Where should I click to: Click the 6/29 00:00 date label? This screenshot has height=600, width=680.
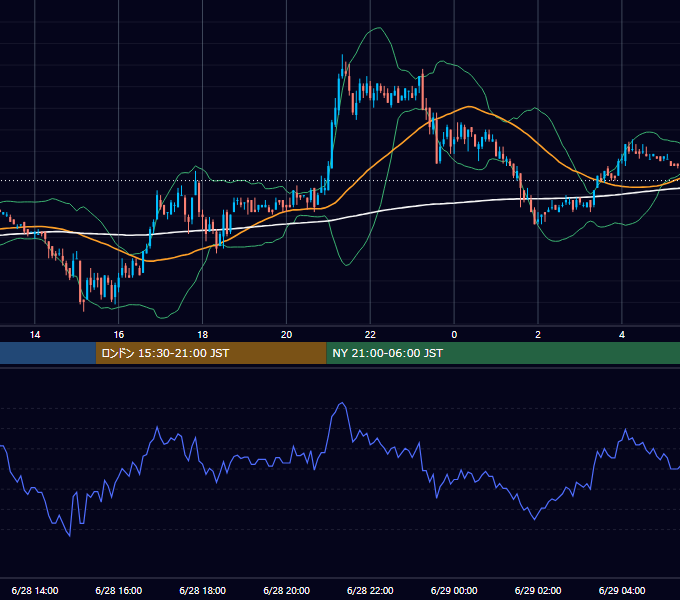tap(454, 590)
